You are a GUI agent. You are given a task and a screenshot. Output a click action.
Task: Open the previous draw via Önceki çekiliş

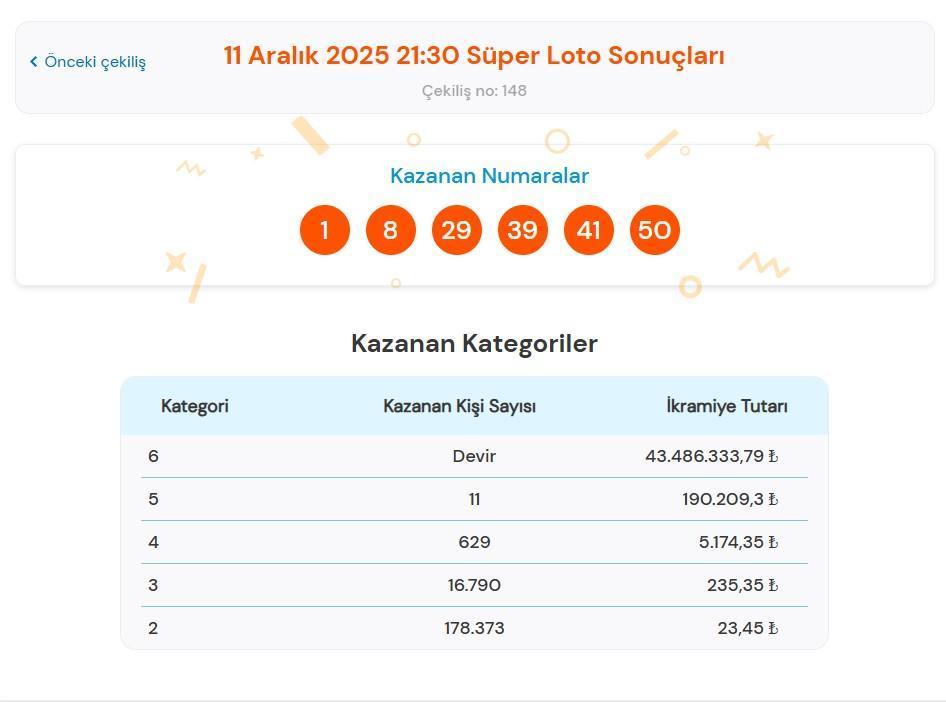pyautogui.click(x=96, y=61)
